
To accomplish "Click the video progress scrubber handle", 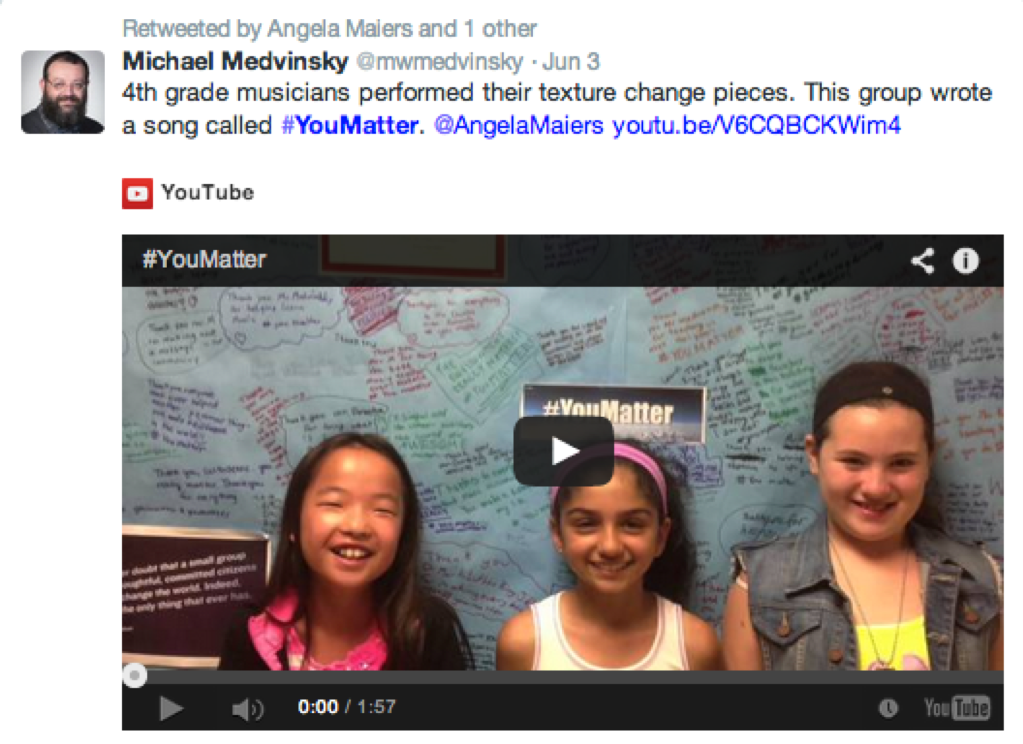I will (135, 675).
